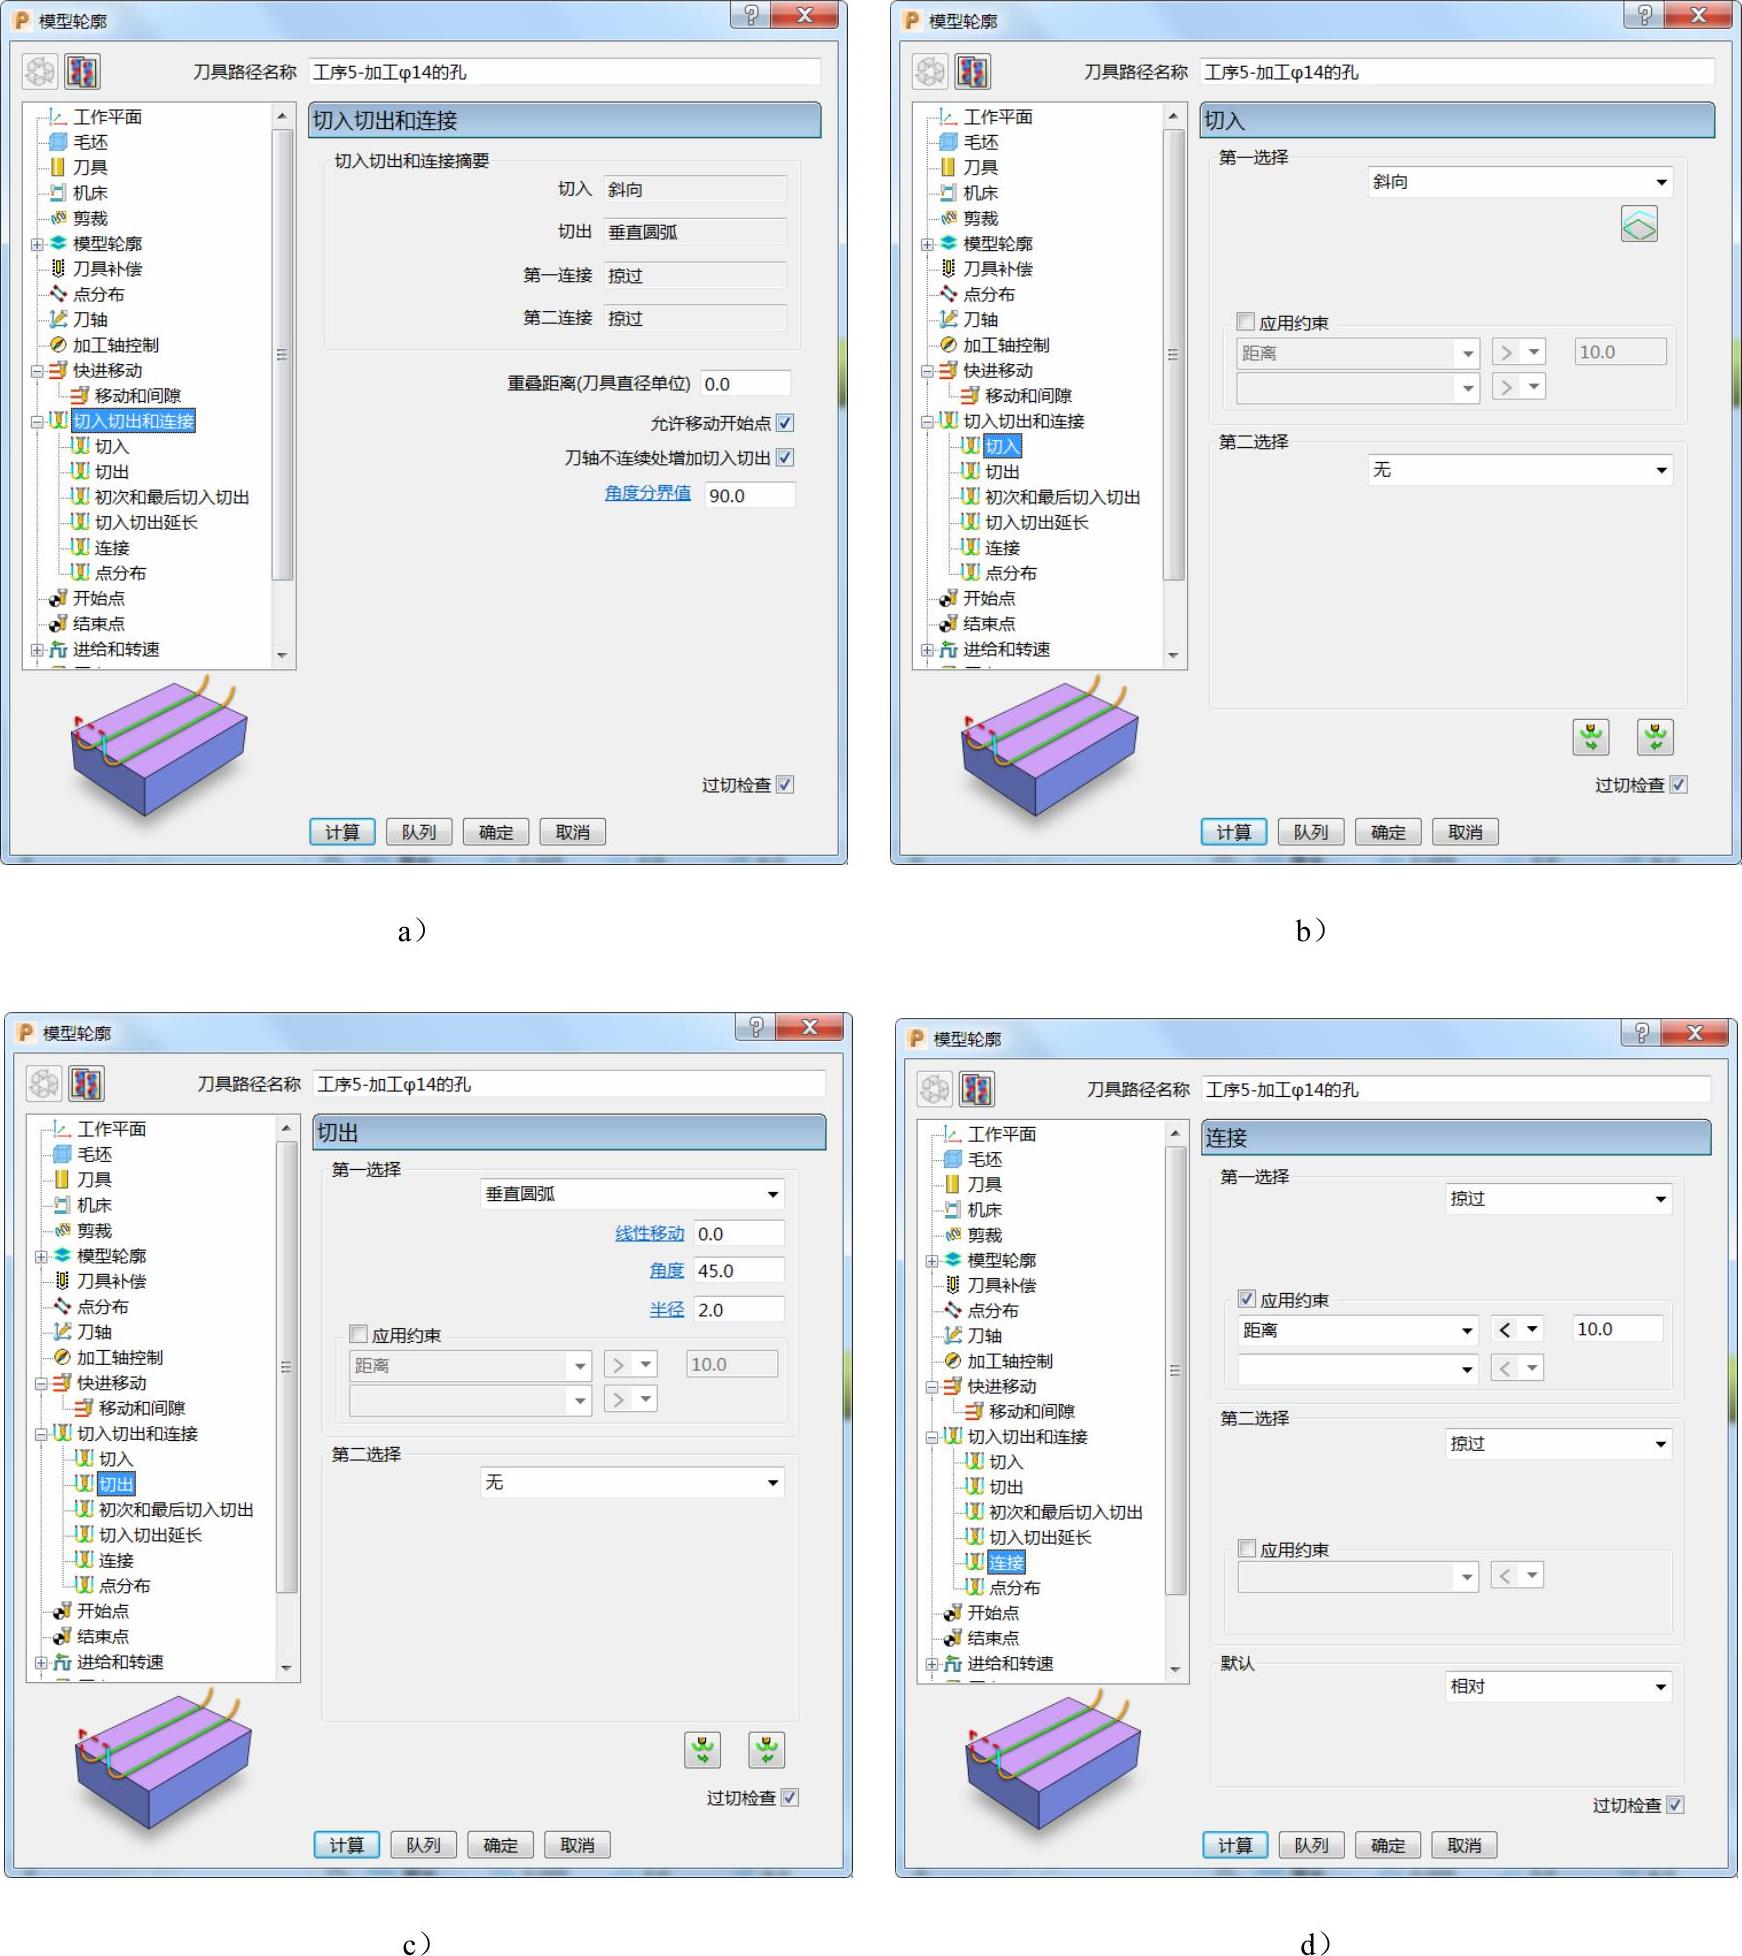The width and height of the screenshot is (1742, 1956).
Task: Click the colored toolpath icon atop dialog b
Action: pyautogui.click(x=973, y=72)
